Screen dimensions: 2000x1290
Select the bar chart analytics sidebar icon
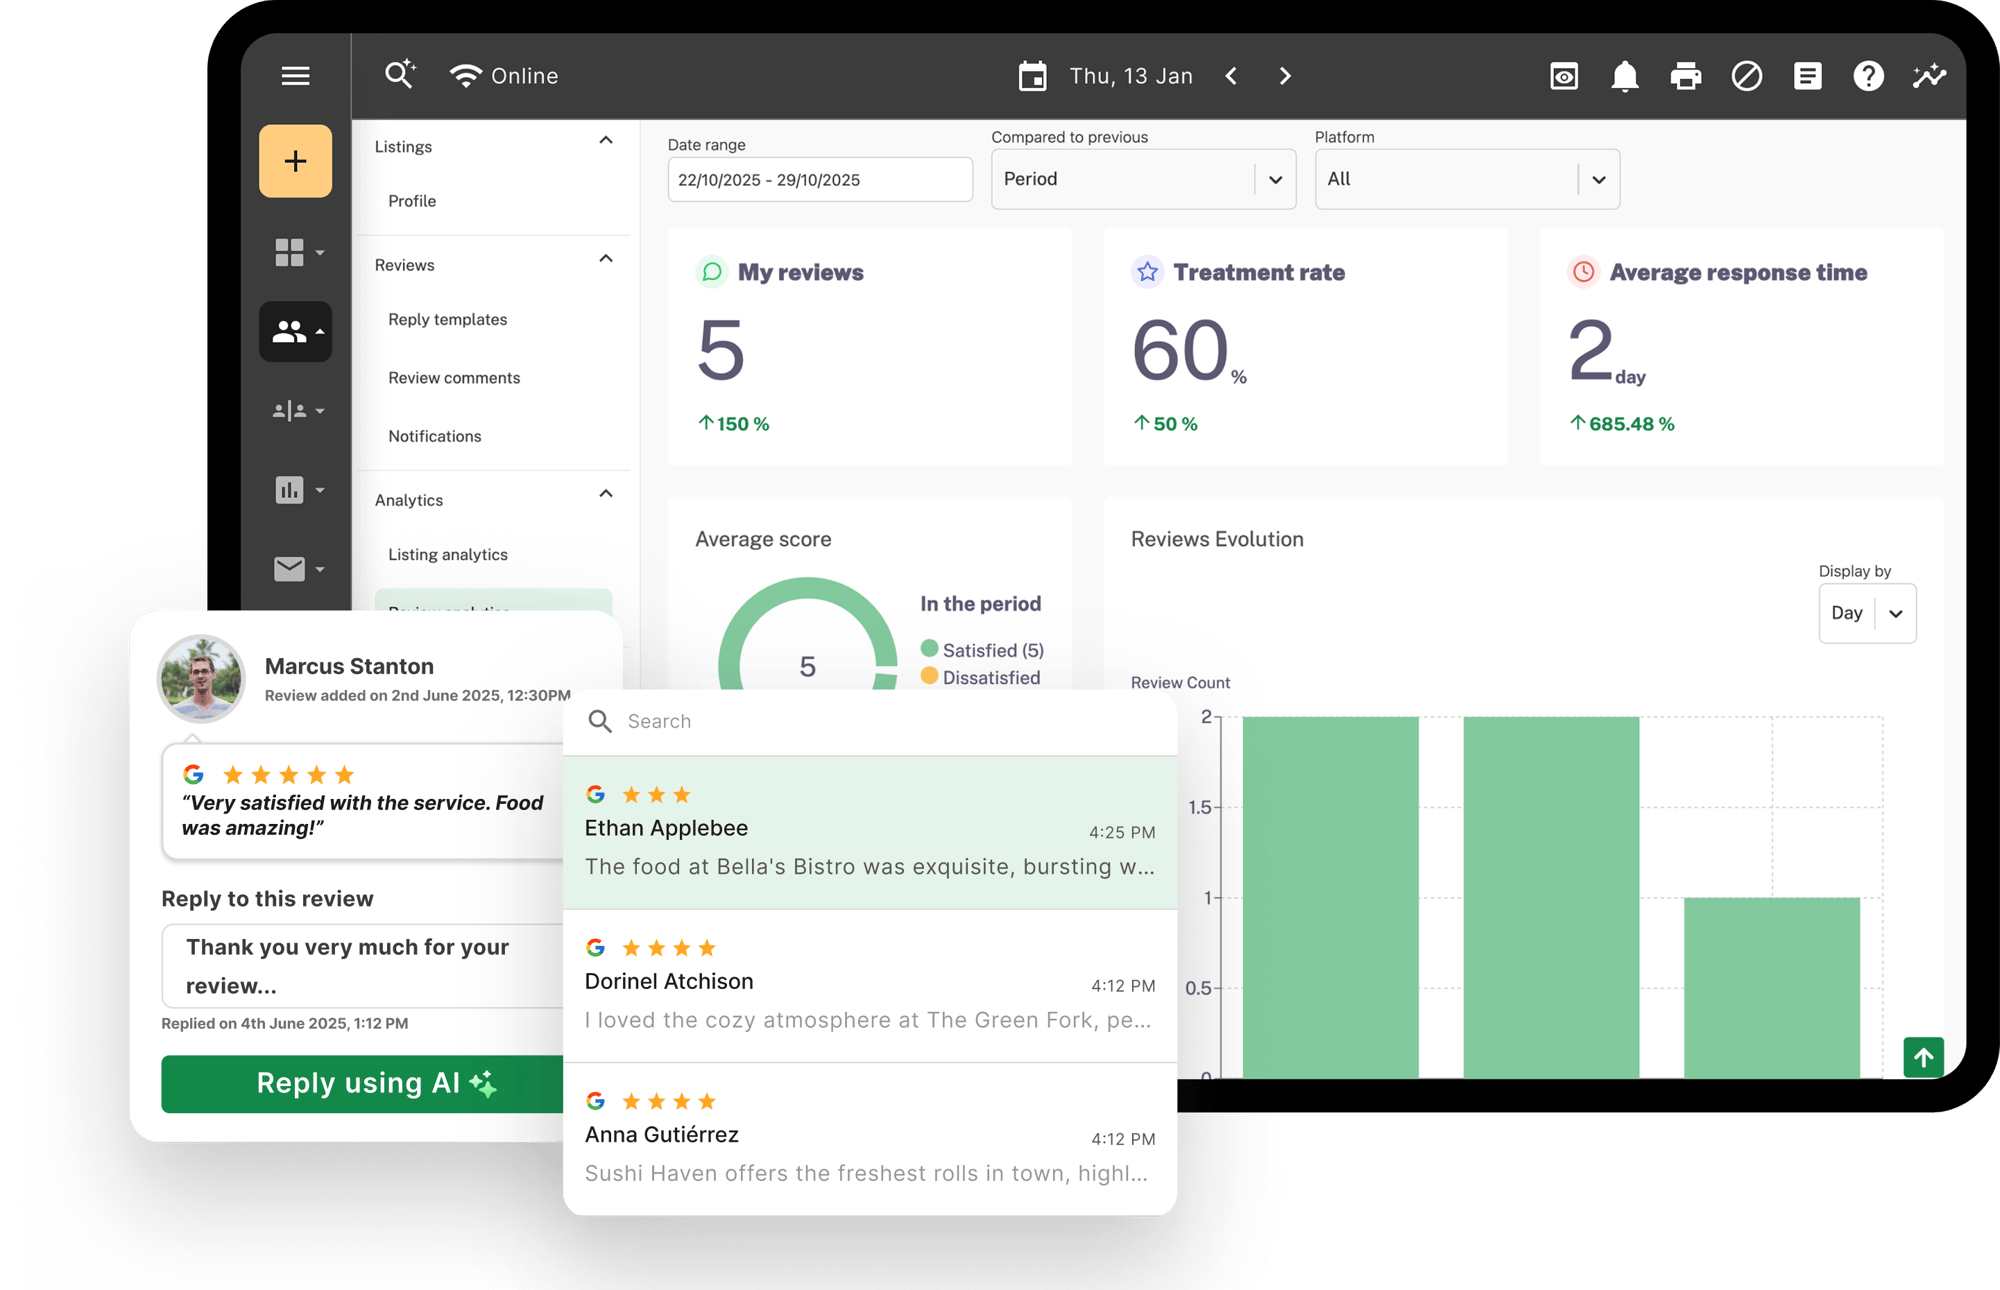tap(289, 490)
